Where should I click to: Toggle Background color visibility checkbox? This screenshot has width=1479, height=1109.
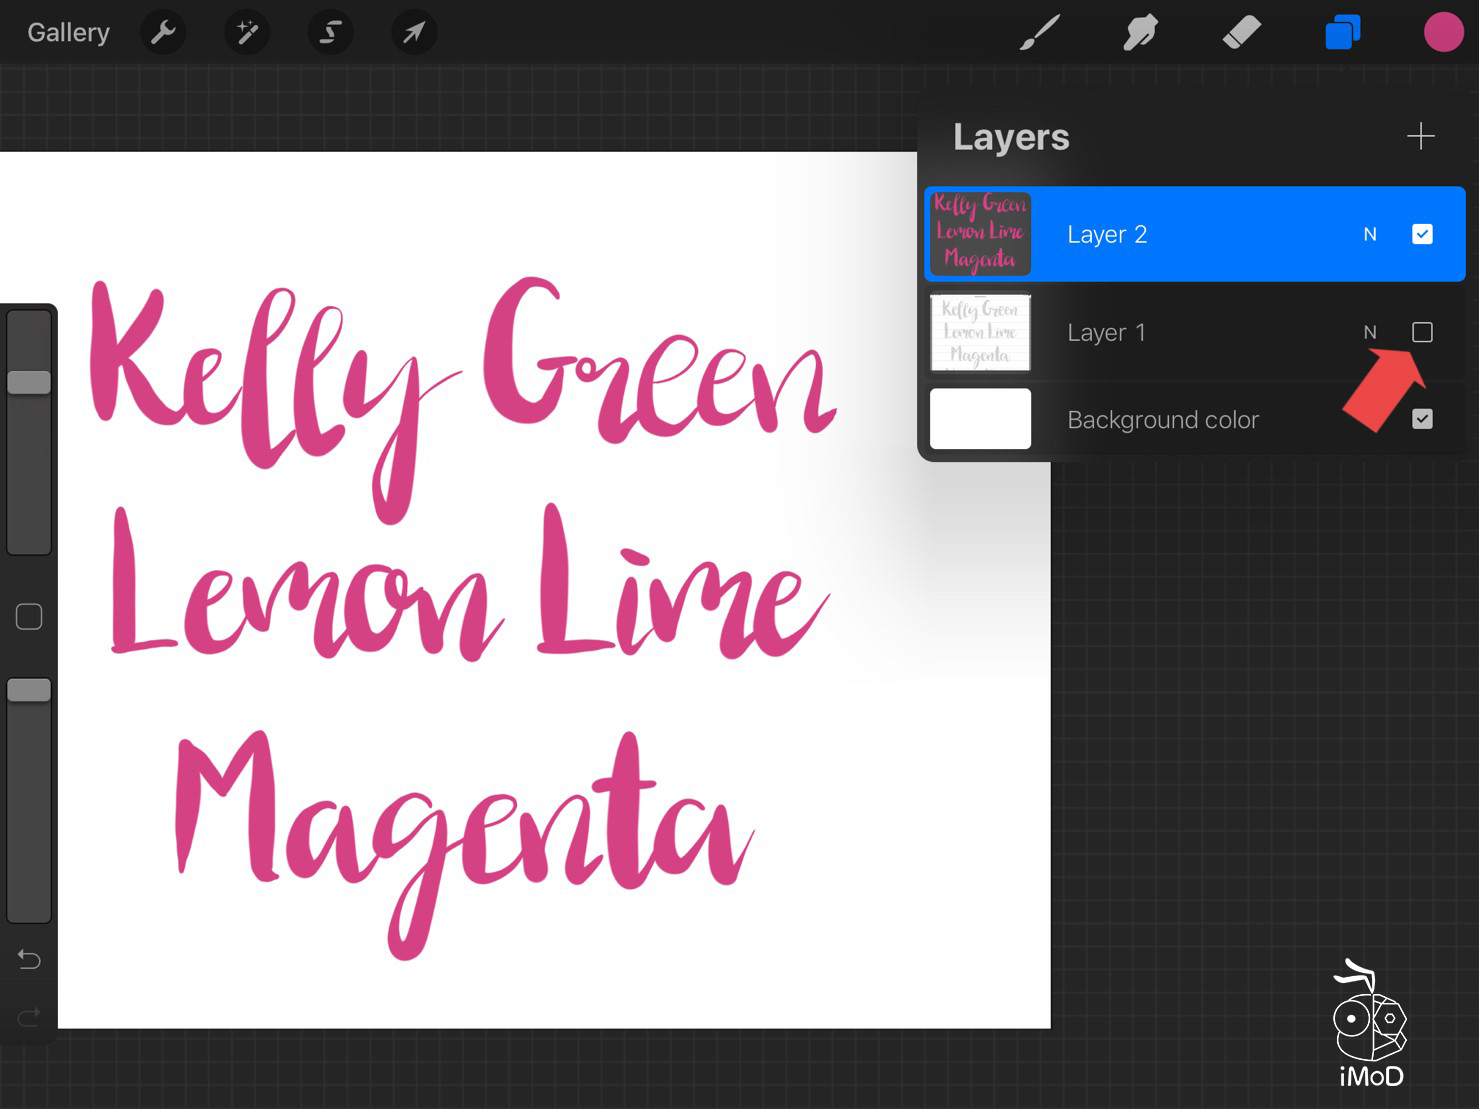tap(1422, 419)
